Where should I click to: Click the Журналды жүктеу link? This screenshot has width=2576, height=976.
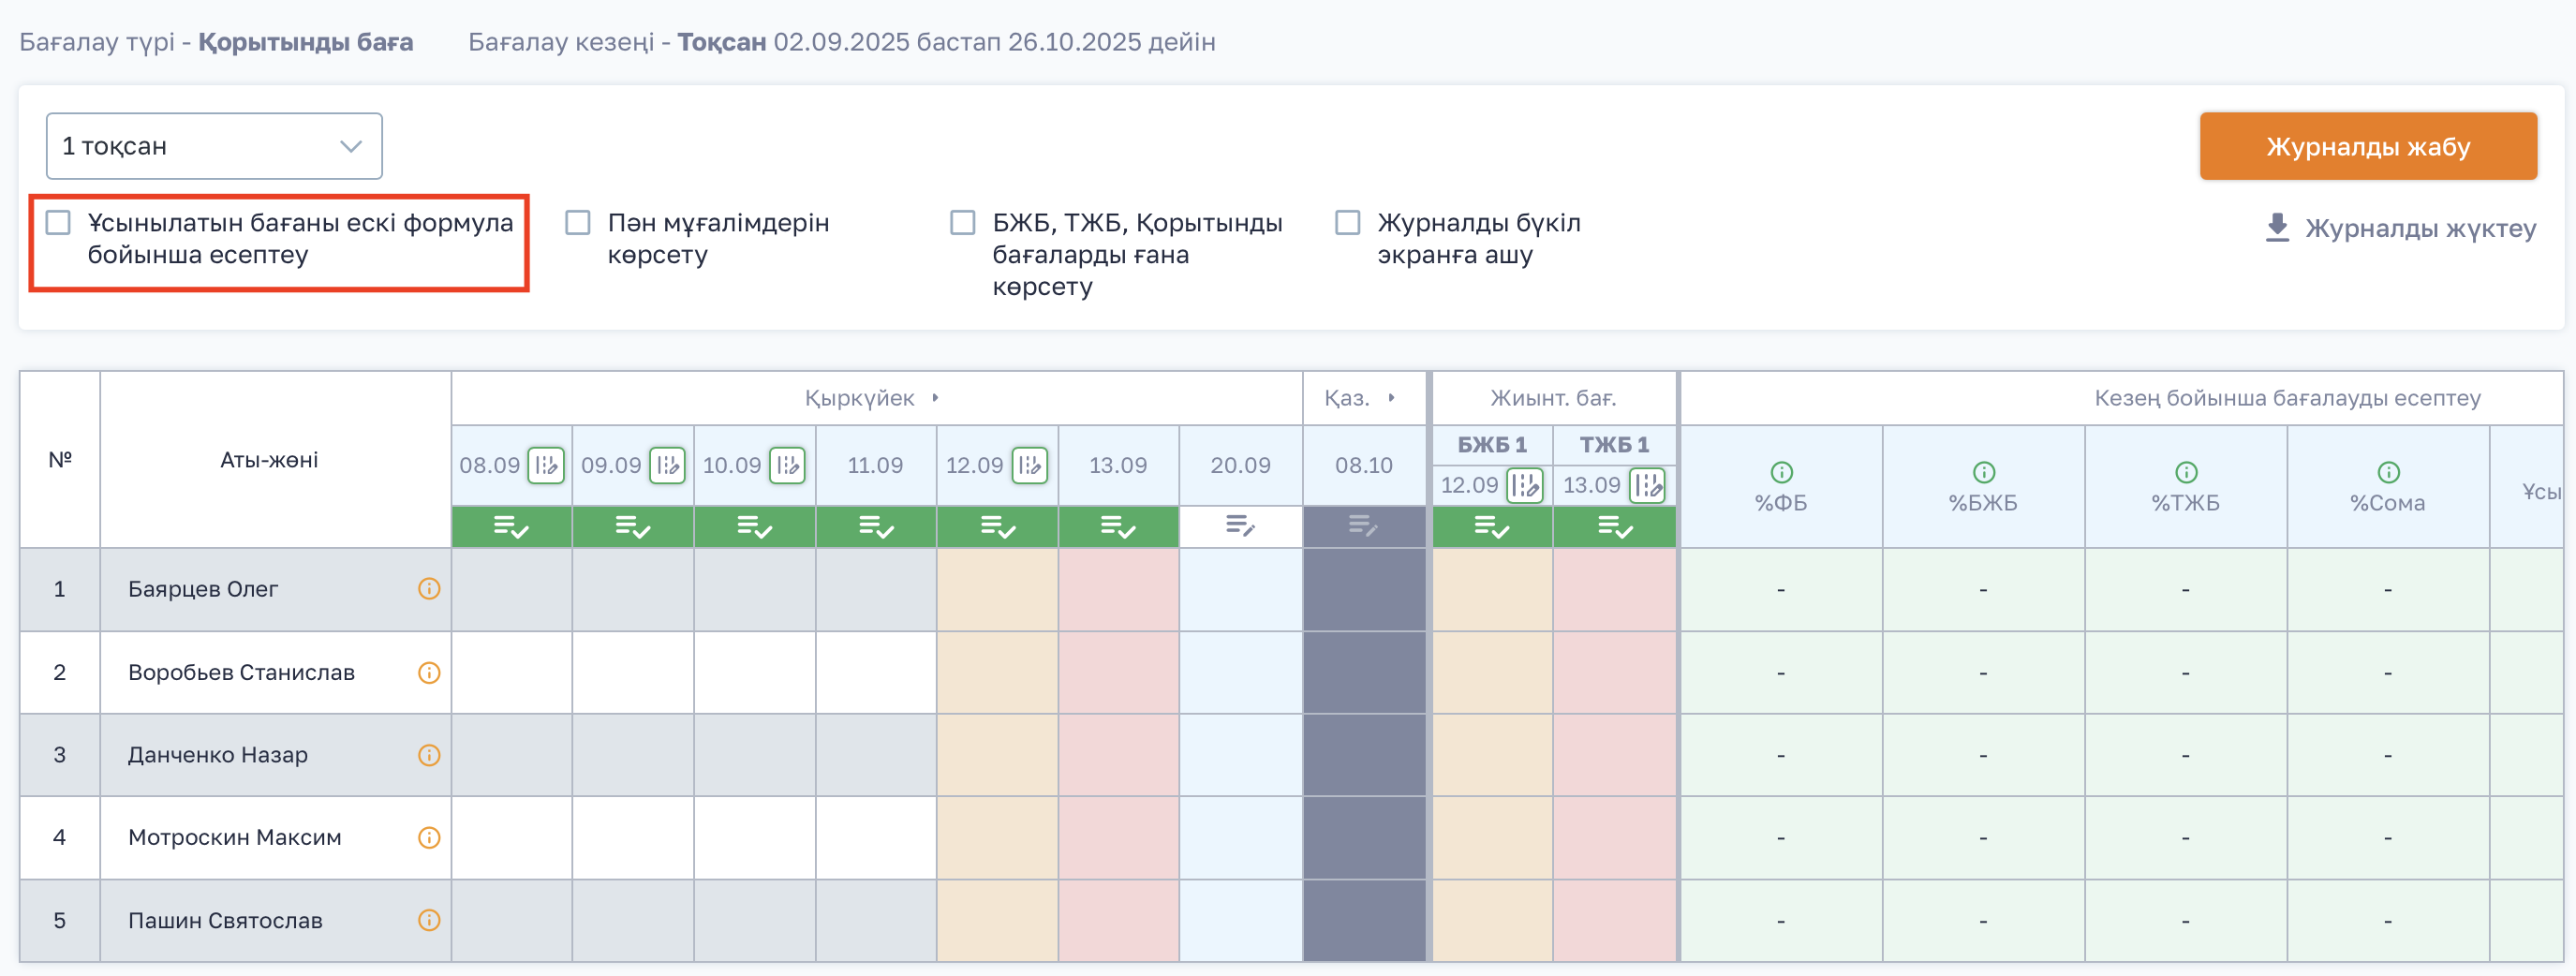pos(2419,228)
